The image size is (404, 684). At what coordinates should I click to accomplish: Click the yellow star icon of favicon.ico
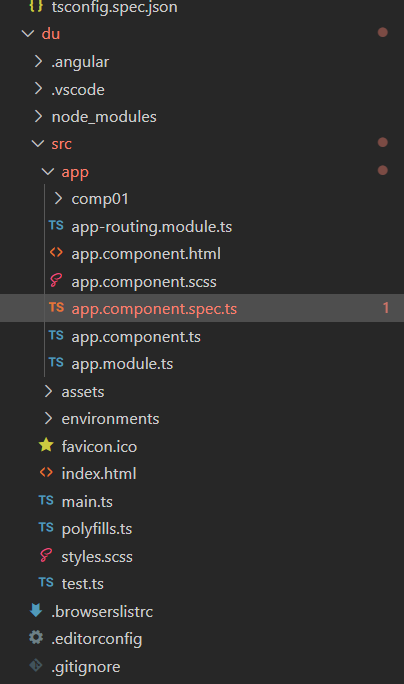point(46,445)
